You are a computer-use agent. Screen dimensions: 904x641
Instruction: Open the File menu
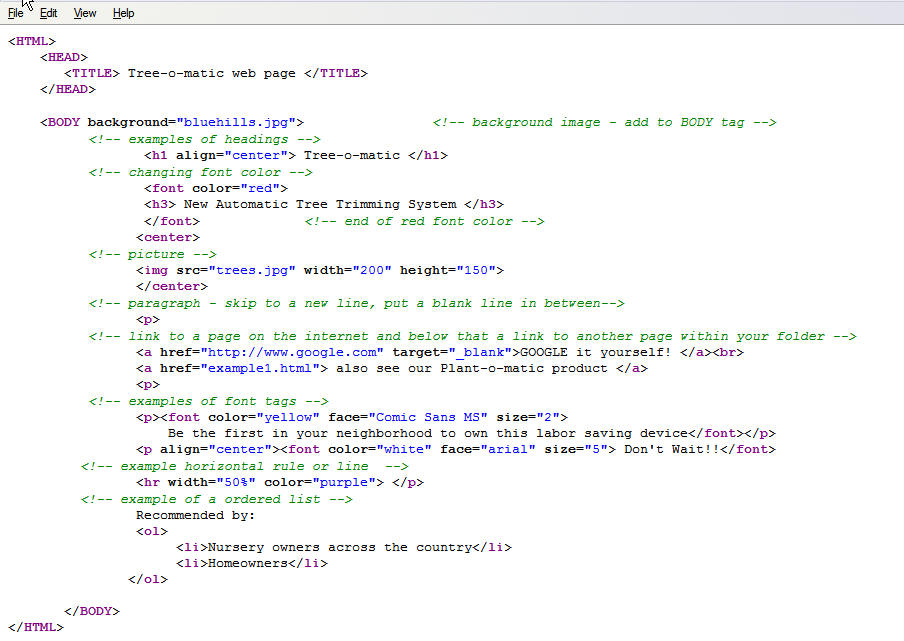16,13
